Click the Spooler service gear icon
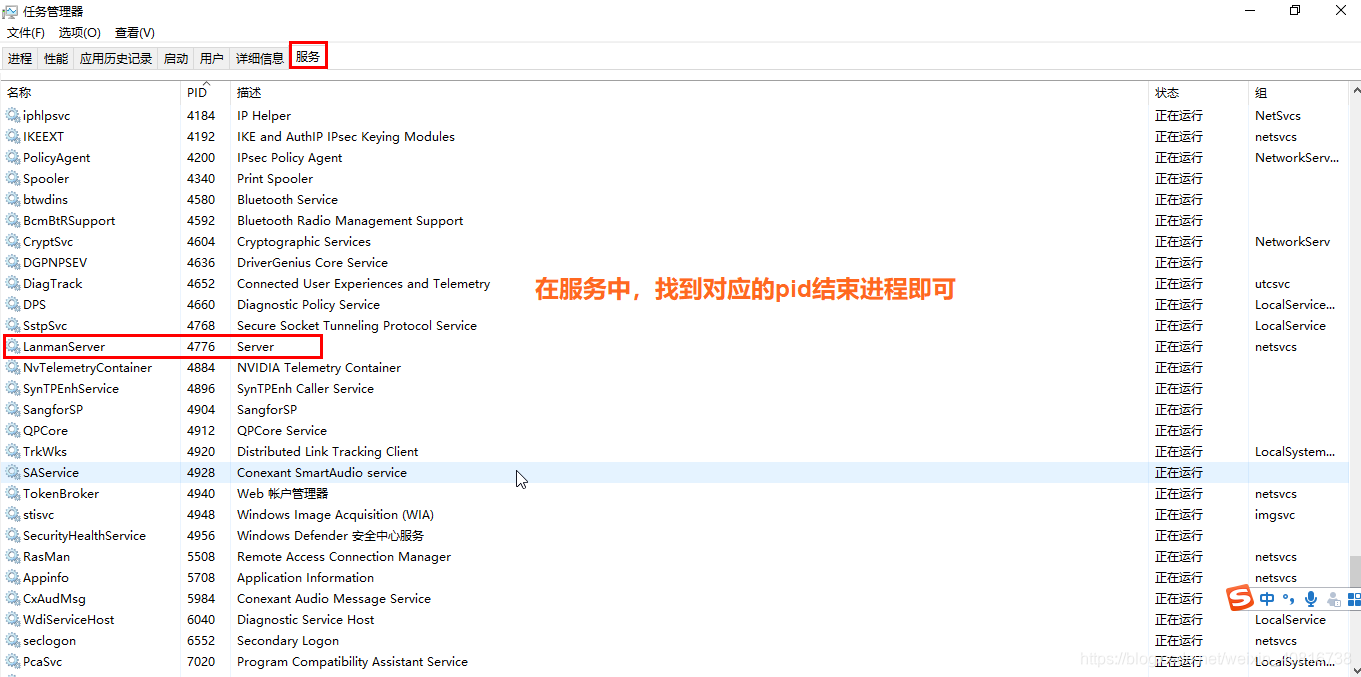Image resolution: width=1361 pixels, height=677 pixels. coord(13,179)
